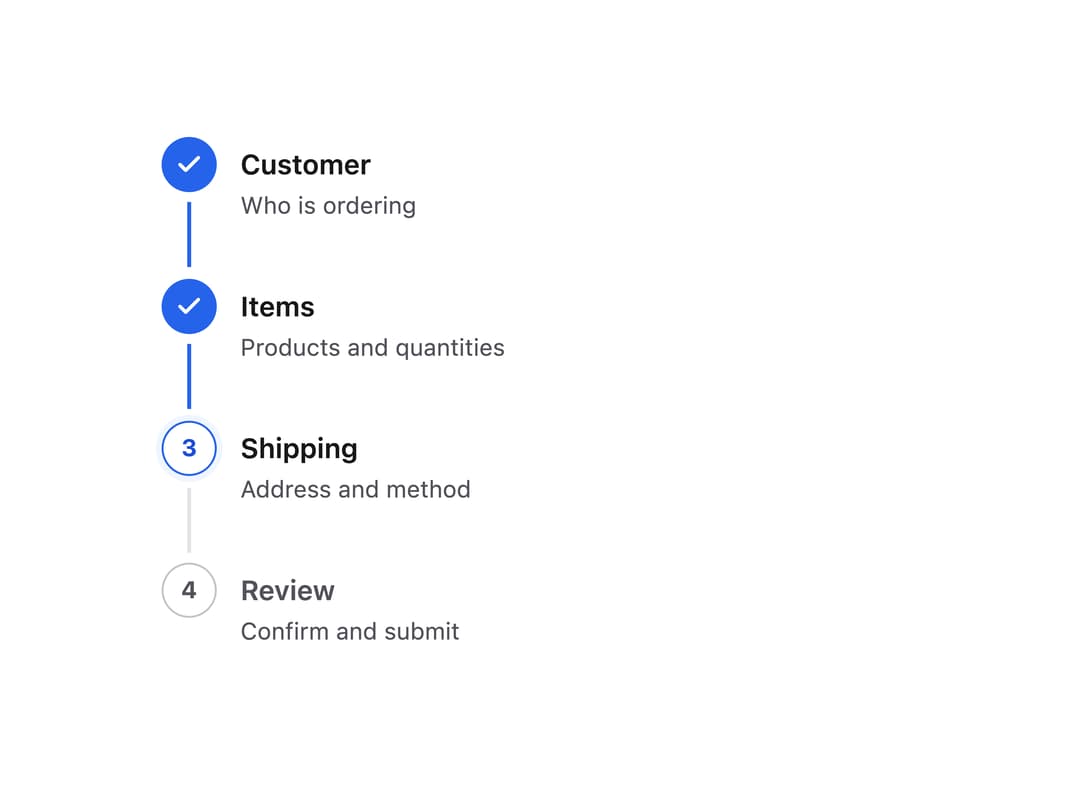This screenshot has height=810, width=1080.
Task: Click the Customer step checkmark circle
Action: point(189,165)
